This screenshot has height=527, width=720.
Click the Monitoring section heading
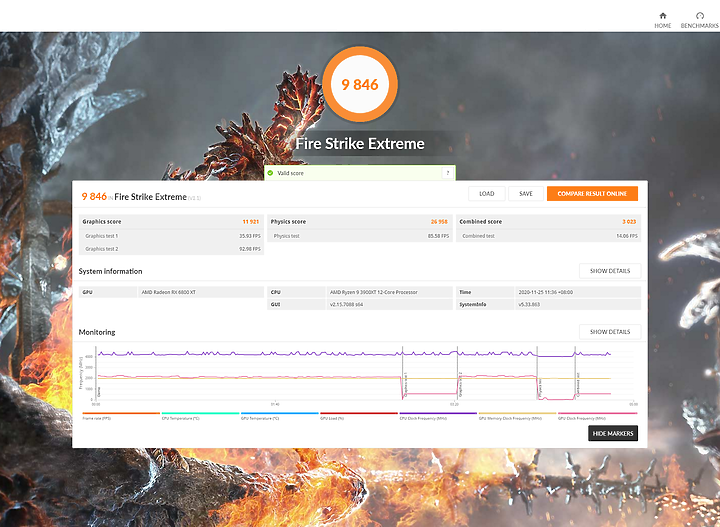click(x=97, y=332)
